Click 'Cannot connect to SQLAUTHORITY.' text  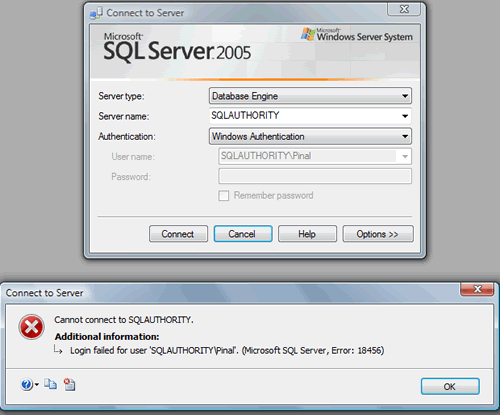tap(124, 320)
